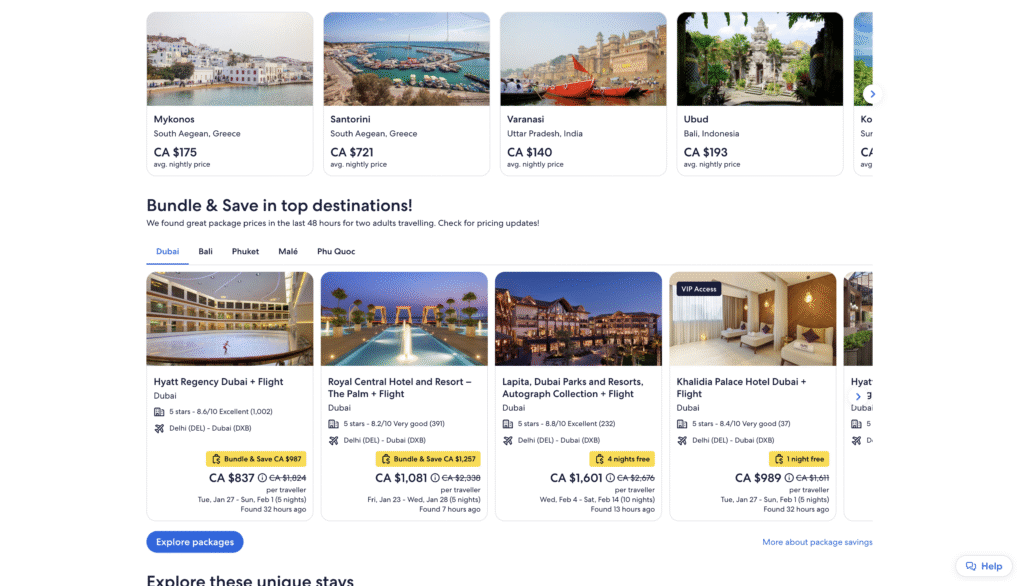Click the Bundle & Save CA $987 badge
Image resolution: width=1024 pixels, height=586 pixels.
256,459
